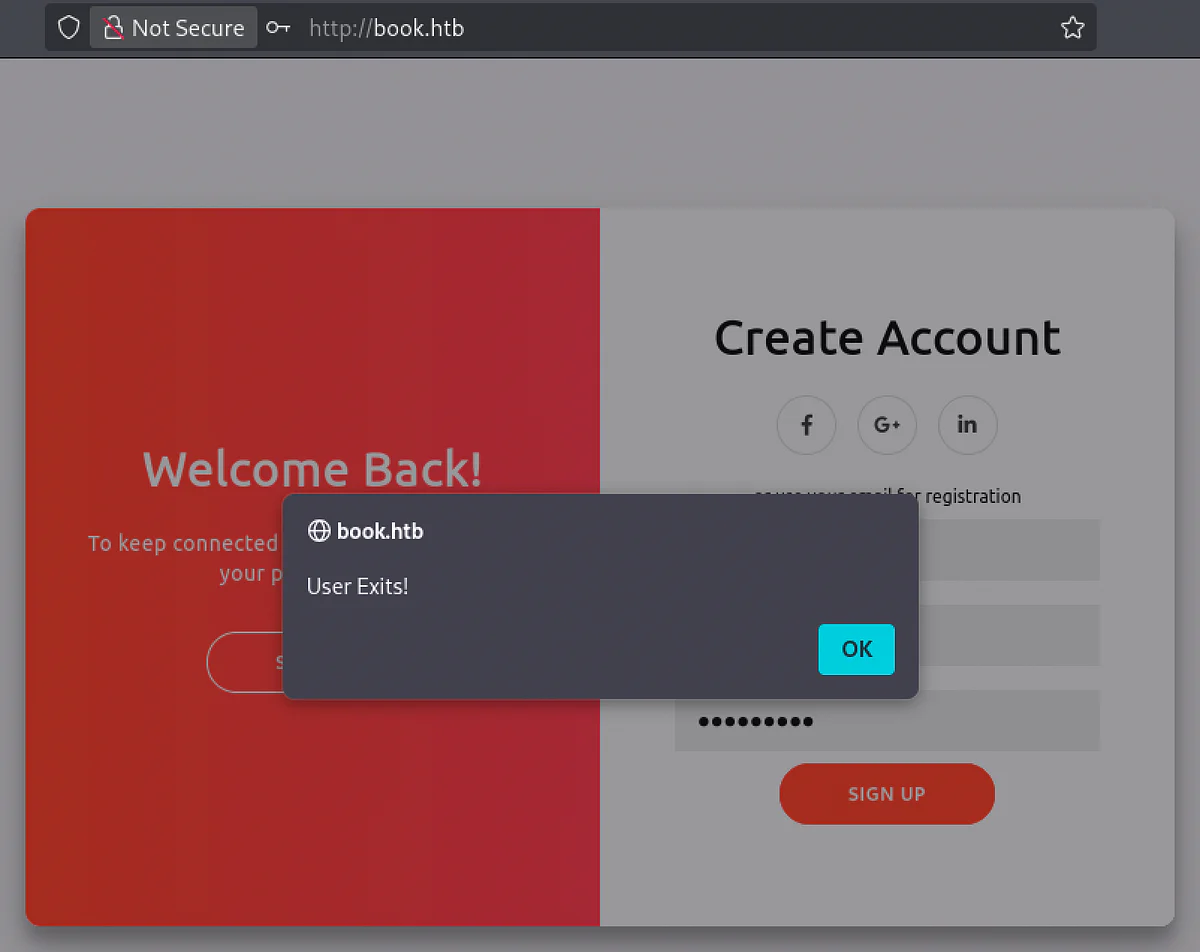Screen dimensions: 1200x952
Task: Open the Not Secure connection info
Action: pos(174,28)
